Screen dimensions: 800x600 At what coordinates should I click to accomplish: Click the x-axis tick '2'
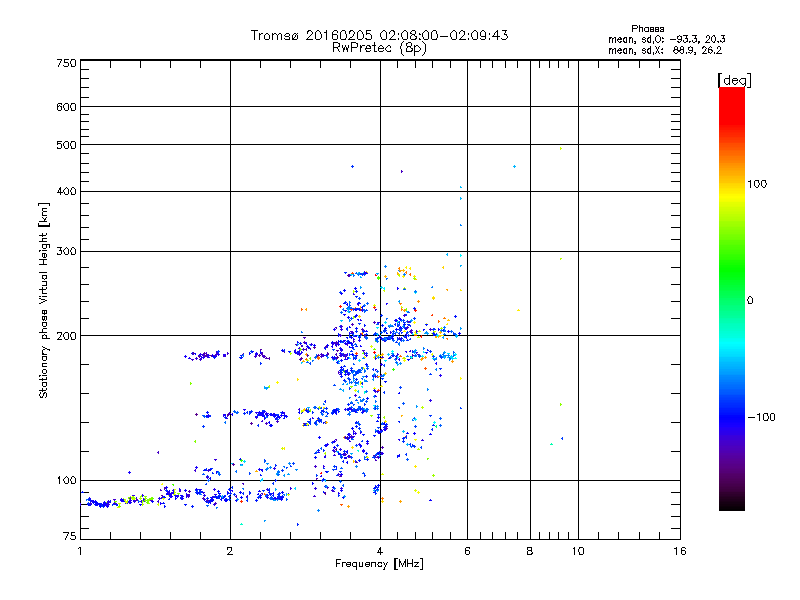click(230, 551)
